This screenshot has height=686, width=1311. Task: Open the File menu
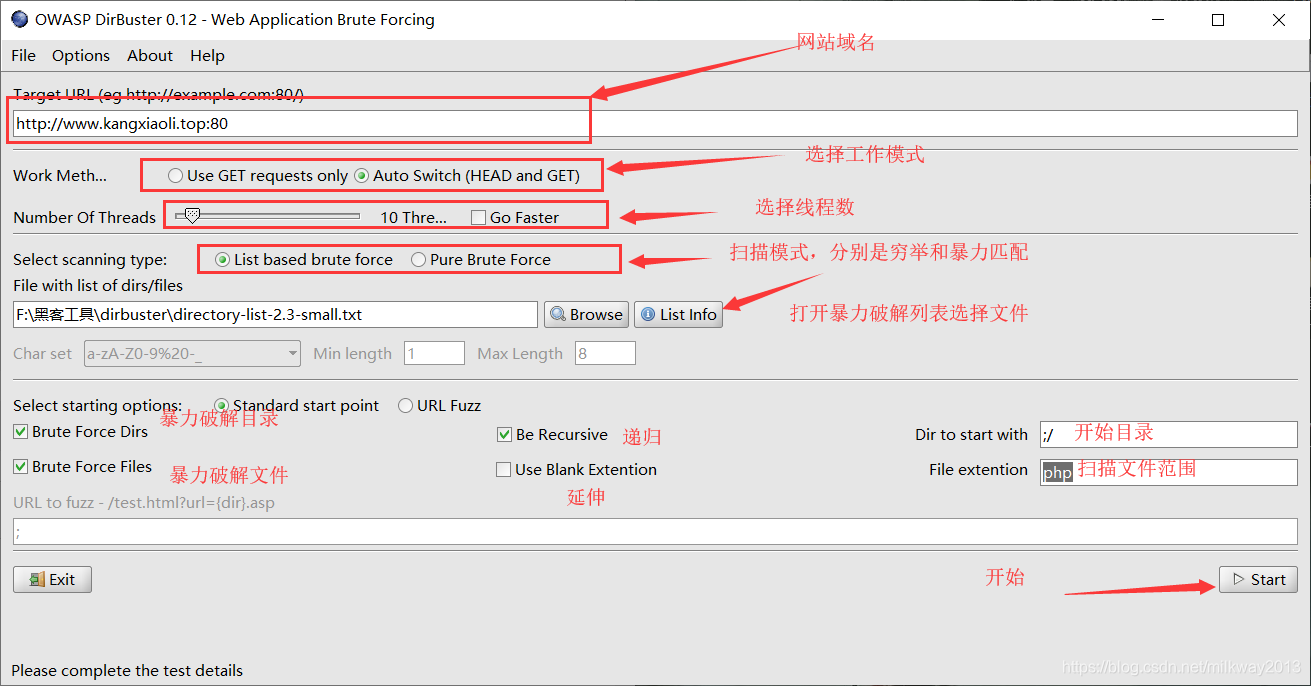coord(23,56)
